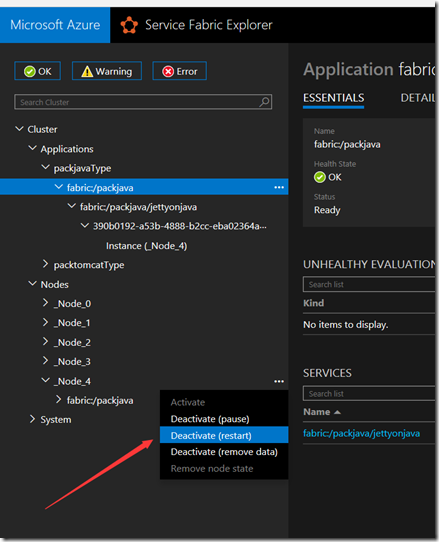Click the Service Fabric Explorer title
This screenshot has width=439, height=542.
[209, 25]
